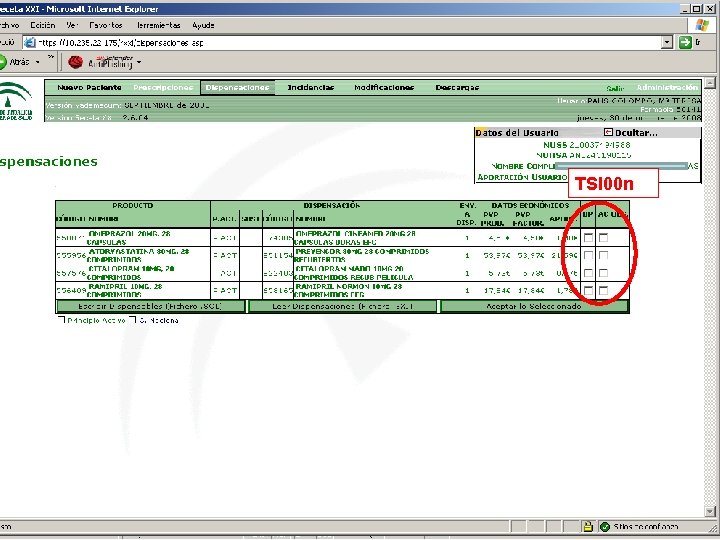Click the Aceptar lo Seleccionado button
This screenshot has height=540, width=720.
pyautogui.click(x=534, y=306)
